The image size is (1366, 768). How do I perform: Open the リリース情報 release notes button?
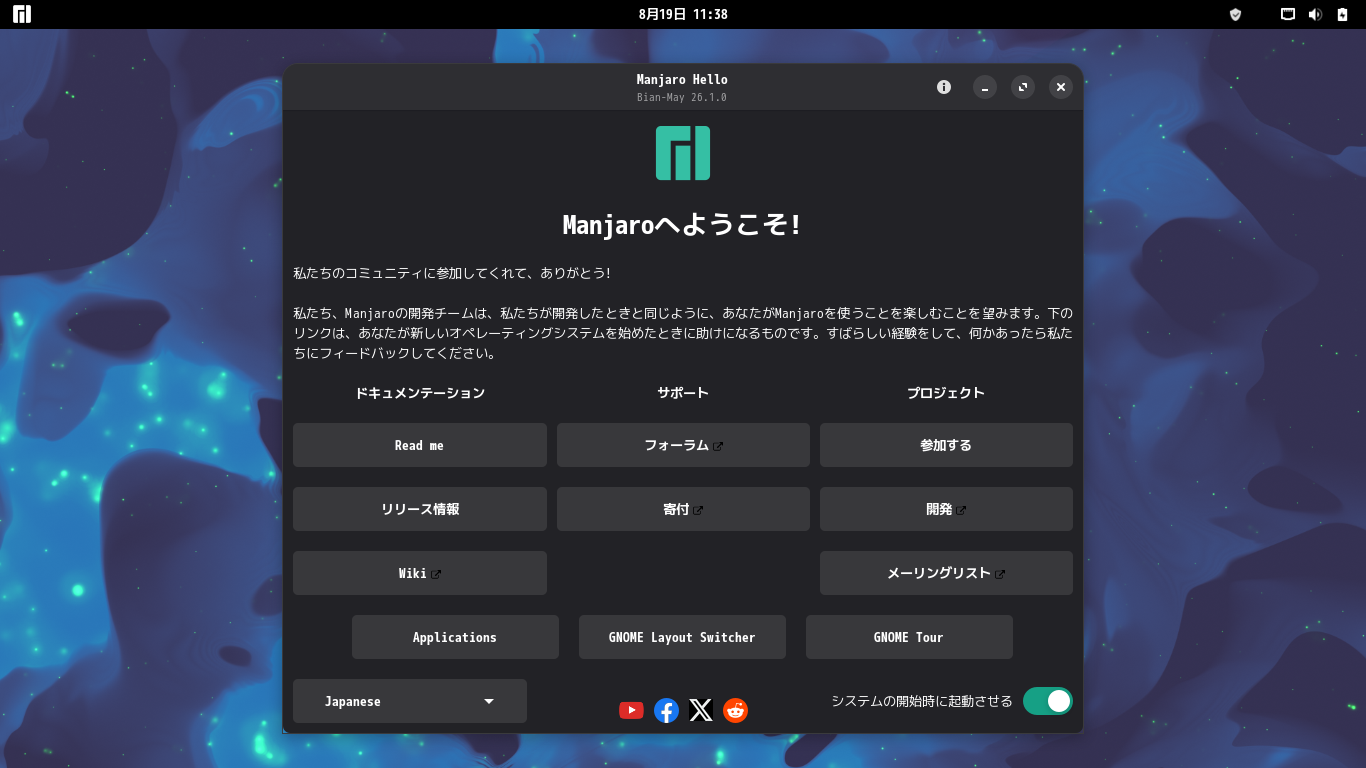(420, 509)
